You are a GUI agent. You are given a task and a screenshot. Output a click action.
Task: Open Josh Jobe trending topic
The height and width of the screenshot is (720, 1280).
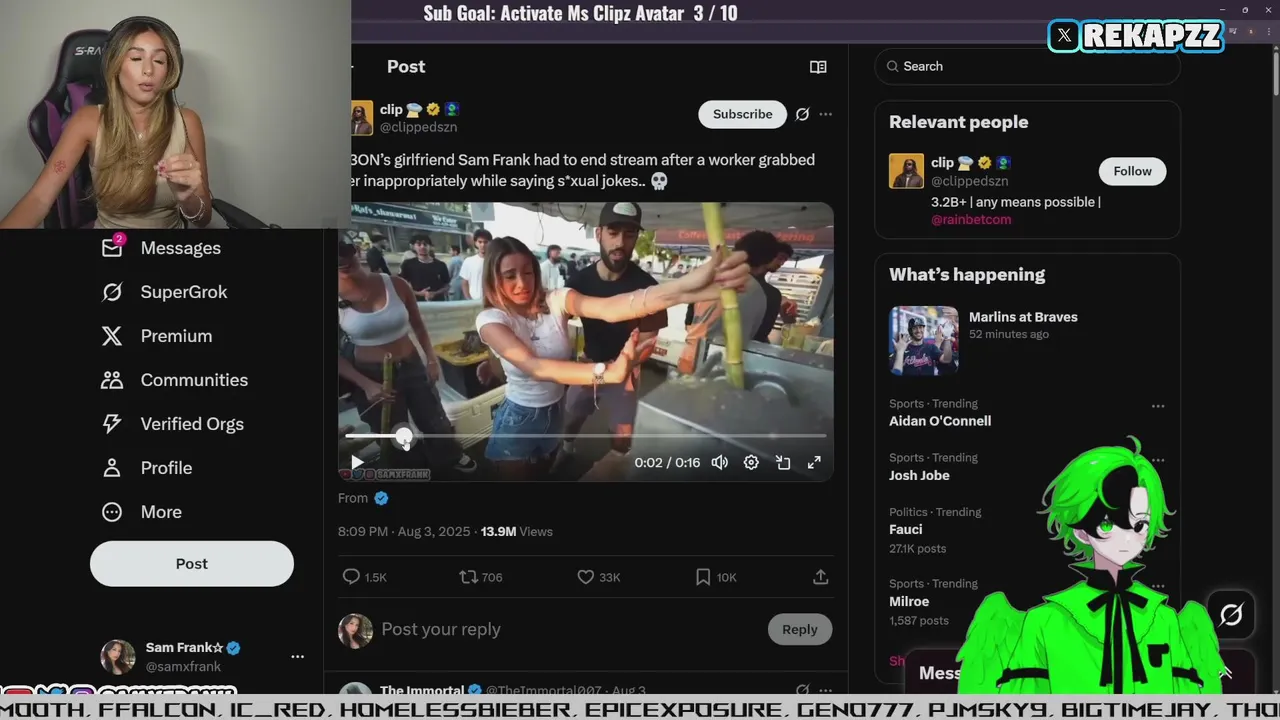point(919,475)
